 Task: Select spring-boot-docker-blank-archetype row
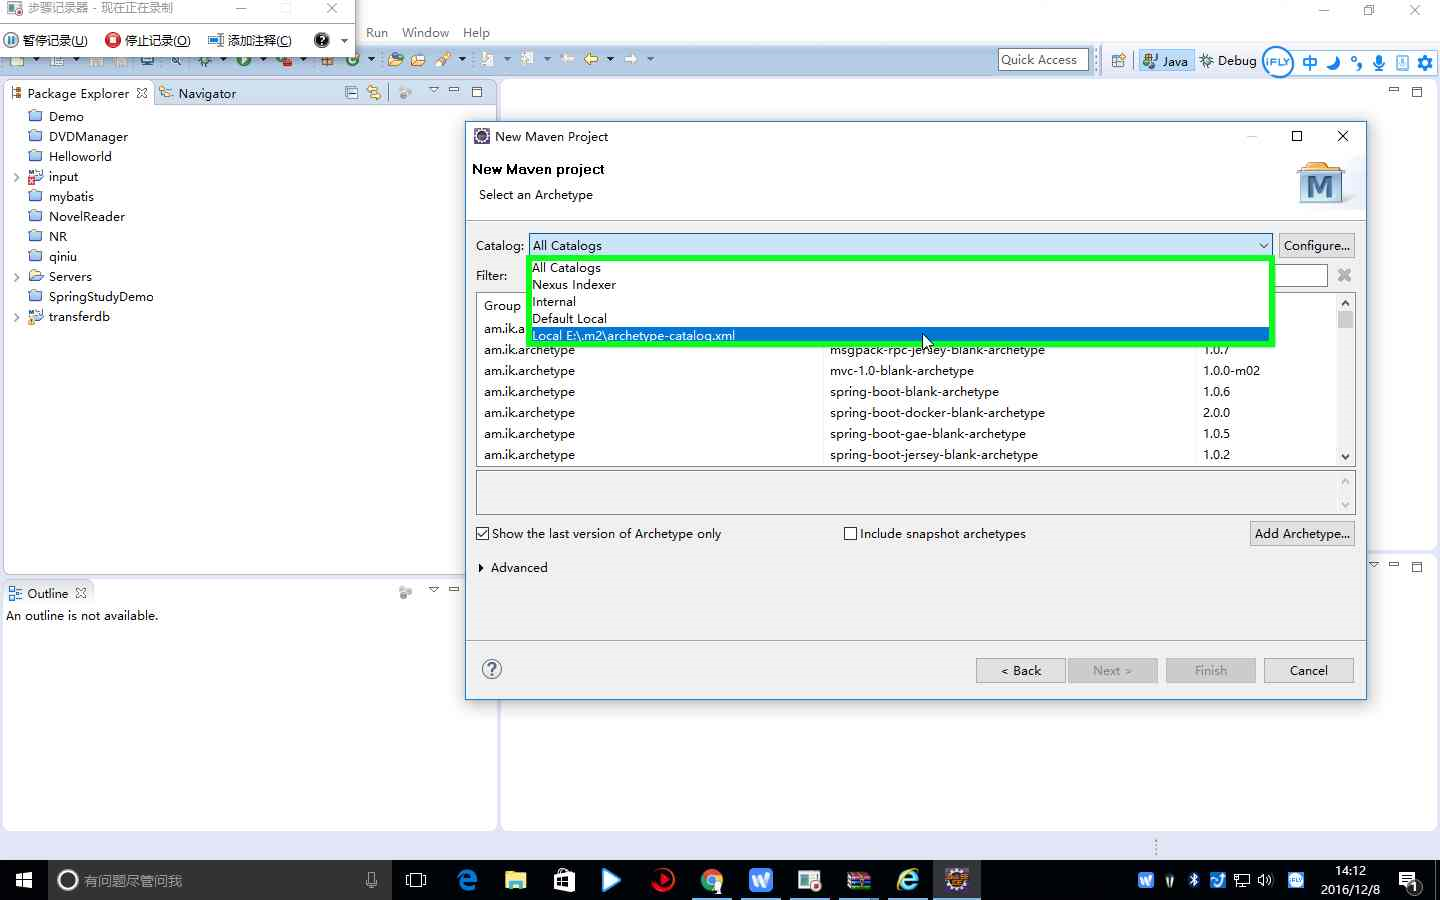coord(907,412)
